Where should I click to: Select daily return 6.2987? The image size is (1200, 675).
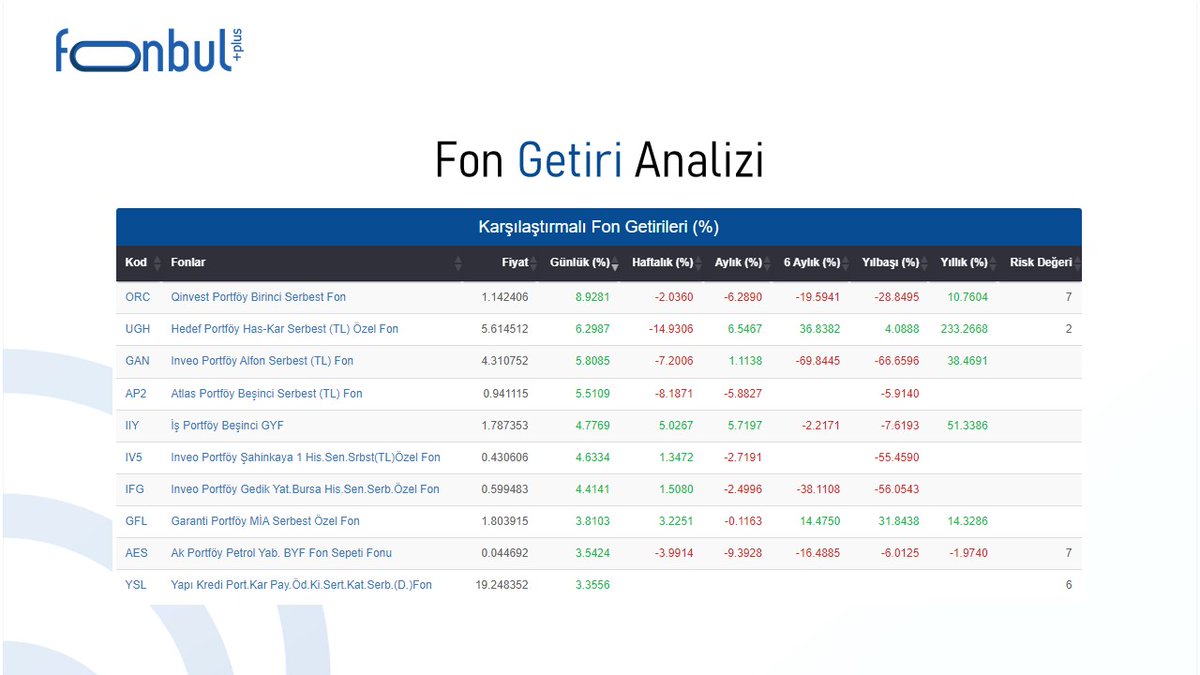[x=592, y=329]
